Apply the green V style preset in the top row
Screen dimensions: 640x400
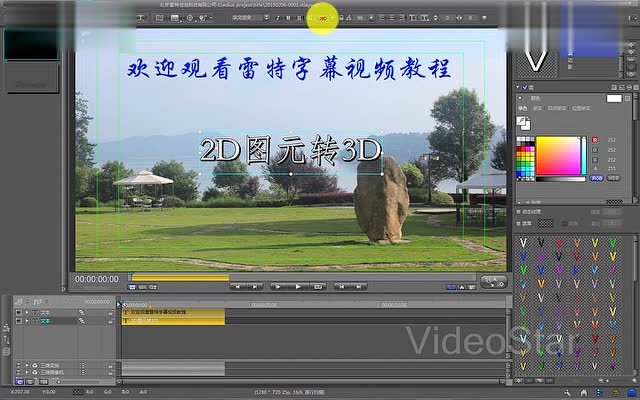[x=613, y=243]
